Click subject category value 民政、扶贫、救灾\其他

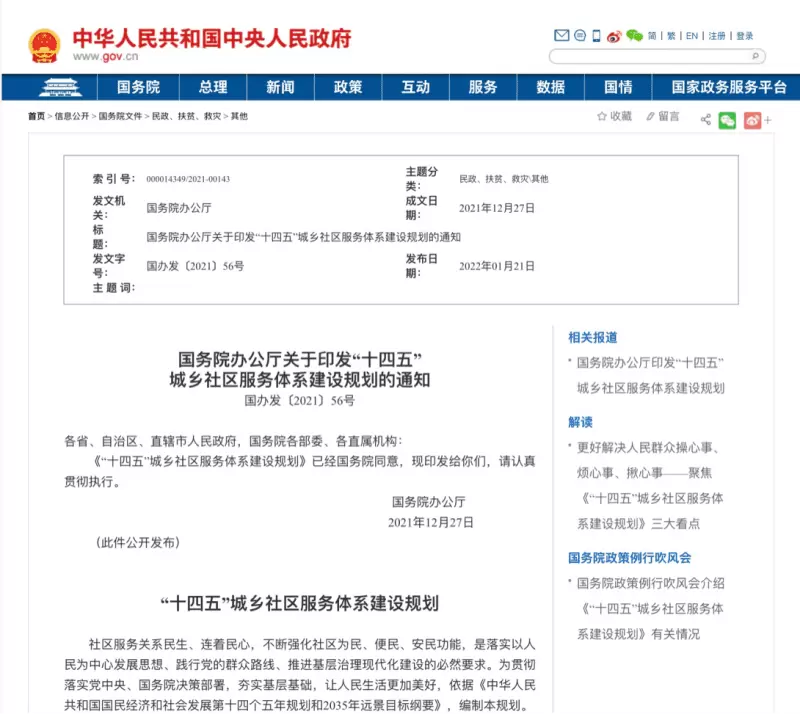tap(504, 179)
